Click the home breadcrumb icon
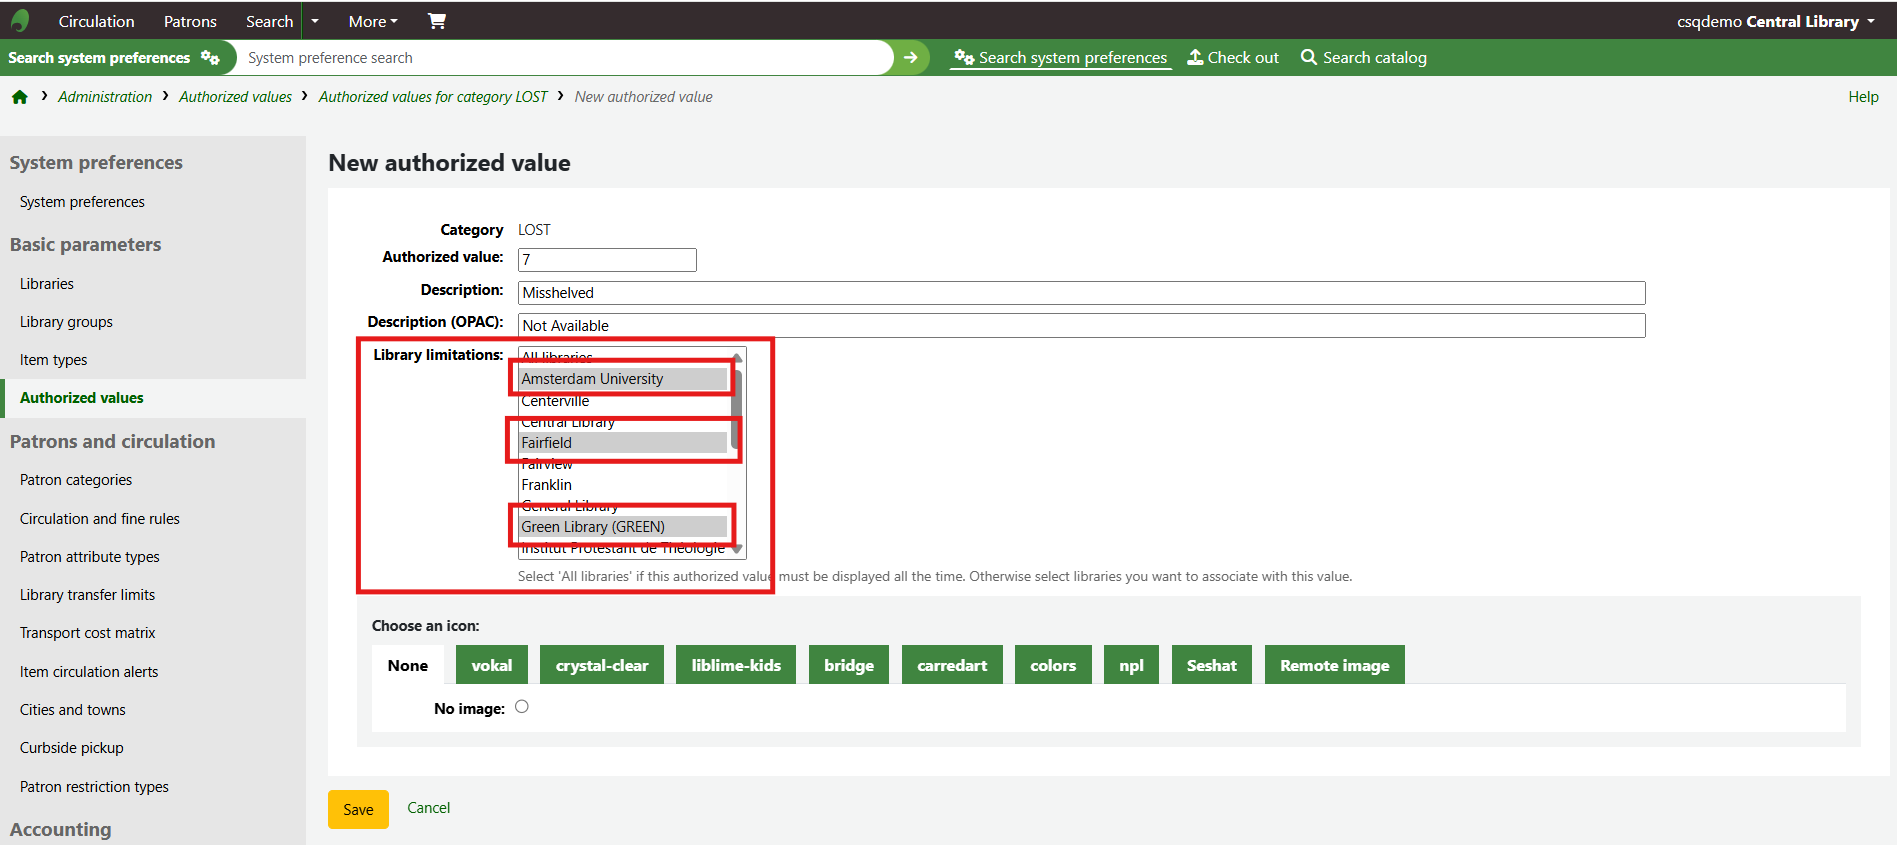 [20, 97]
